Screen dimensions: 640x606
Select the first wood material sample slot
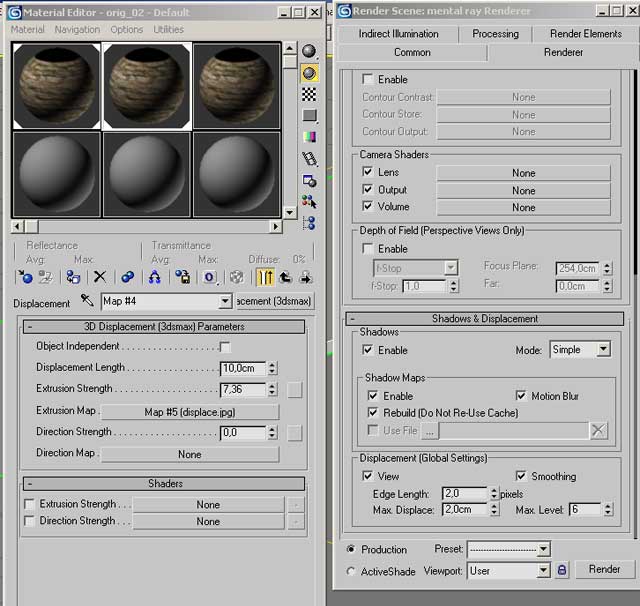[56, 86]
